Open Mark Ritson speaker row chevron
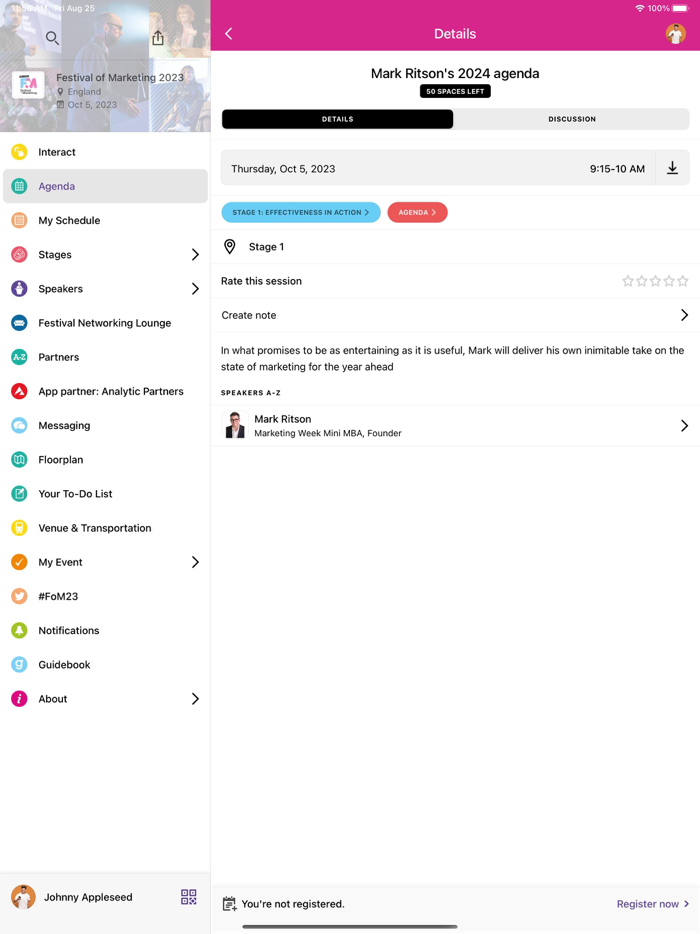Screen dimensions: 700x934 (x=685, y=425)
